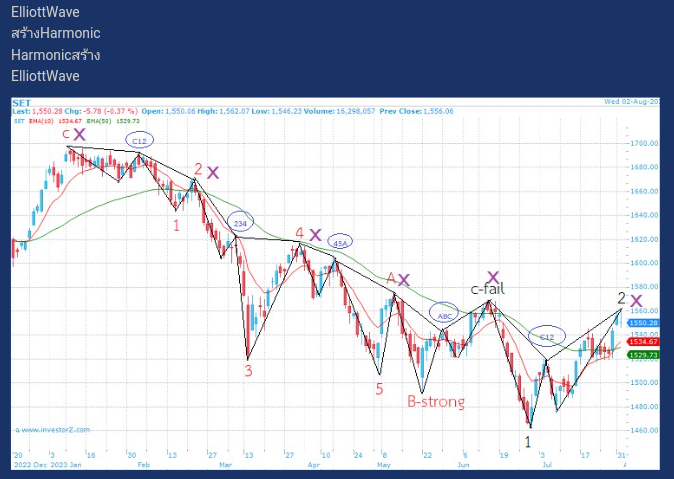Click the '22 day tick near May
Image resolution: width=674 pixels, height=479 pixels.
pyautogui.click(x=427, y=455)
